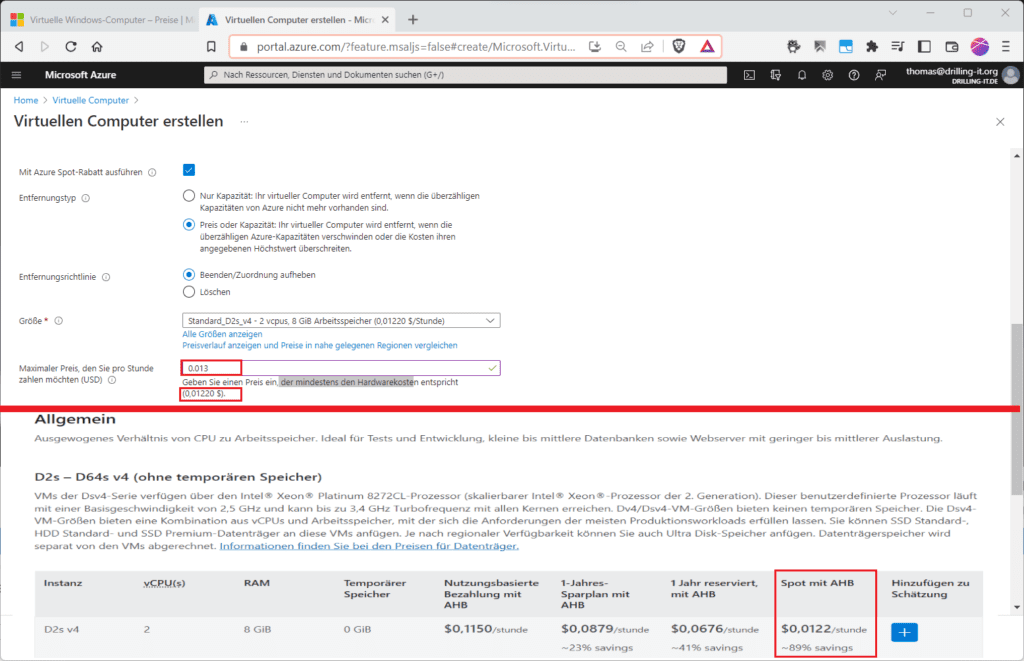This screenshot has height=661, width=1024.
Task: Open Preisverlauf anzeigen und Preise vergleichen link
Action: 320,345
